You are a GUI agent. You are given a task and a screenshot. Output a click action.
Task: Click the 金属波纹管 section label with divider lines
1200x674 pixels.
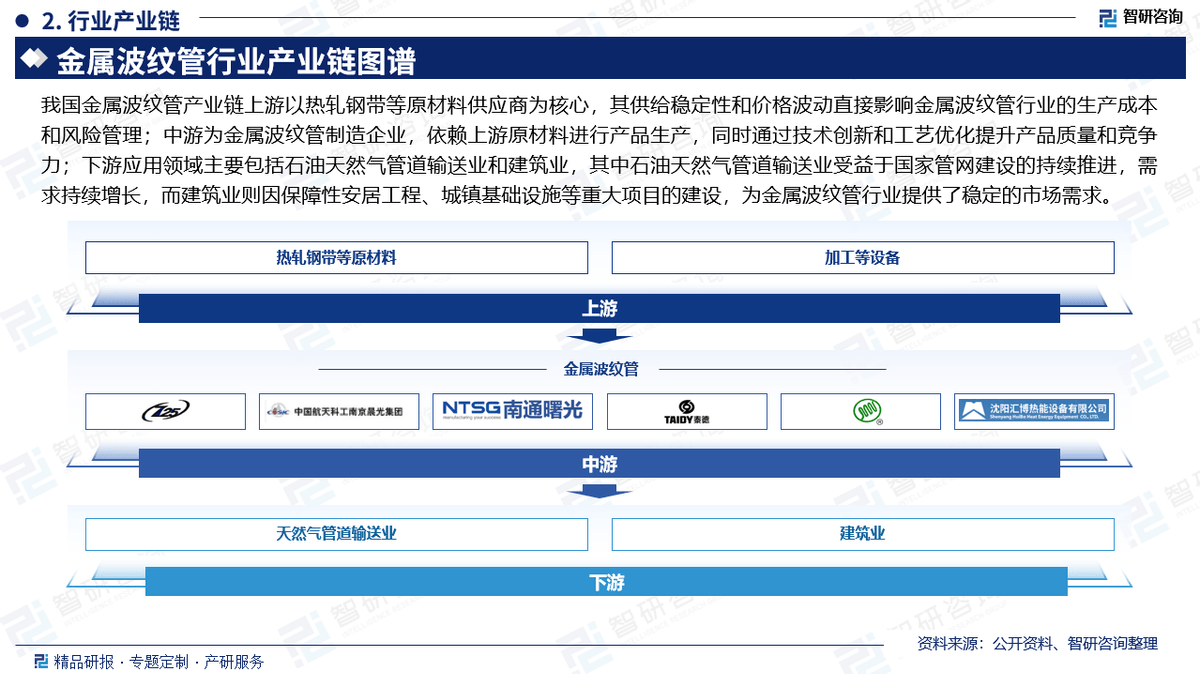pyautogui.click(x=600, y=368)
